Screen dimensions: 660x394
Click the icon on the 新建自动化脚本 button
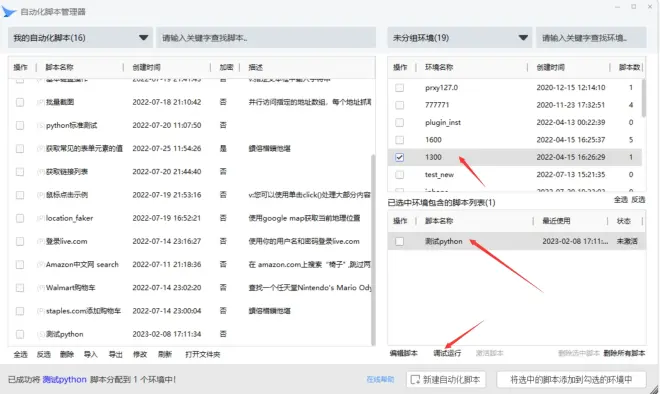[415, 380]
